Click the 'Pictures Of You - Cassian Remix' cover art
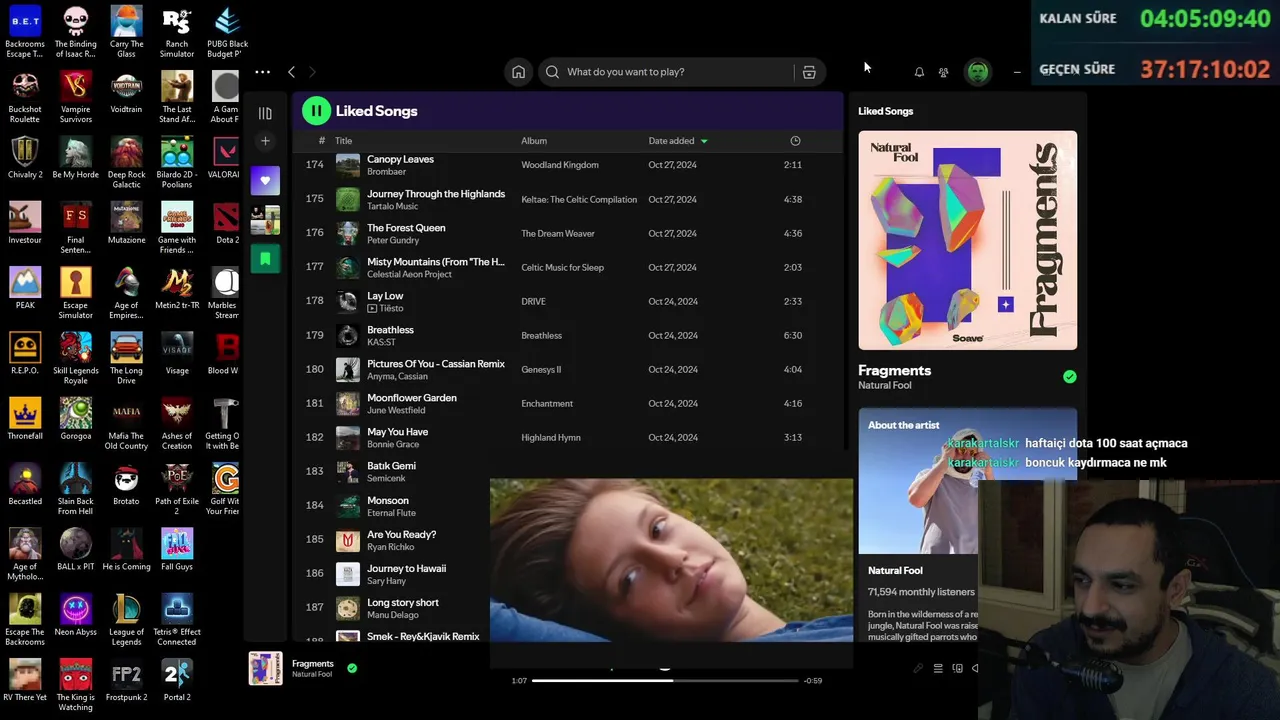The height and width of the screenshot is (720, 1280). pyautogui.click(x=347, y=370)
